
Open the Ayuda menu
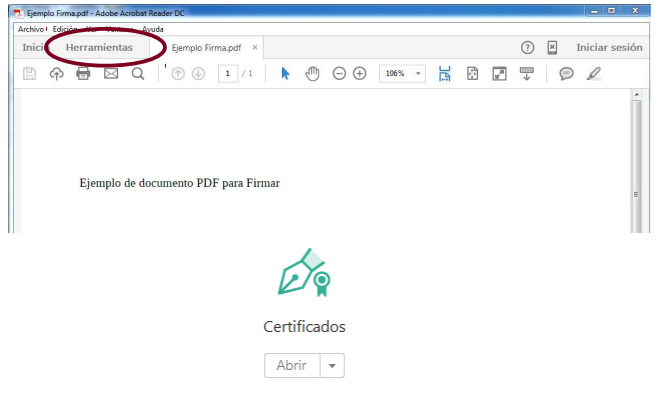pyautogui.click(x=153, y=29)
